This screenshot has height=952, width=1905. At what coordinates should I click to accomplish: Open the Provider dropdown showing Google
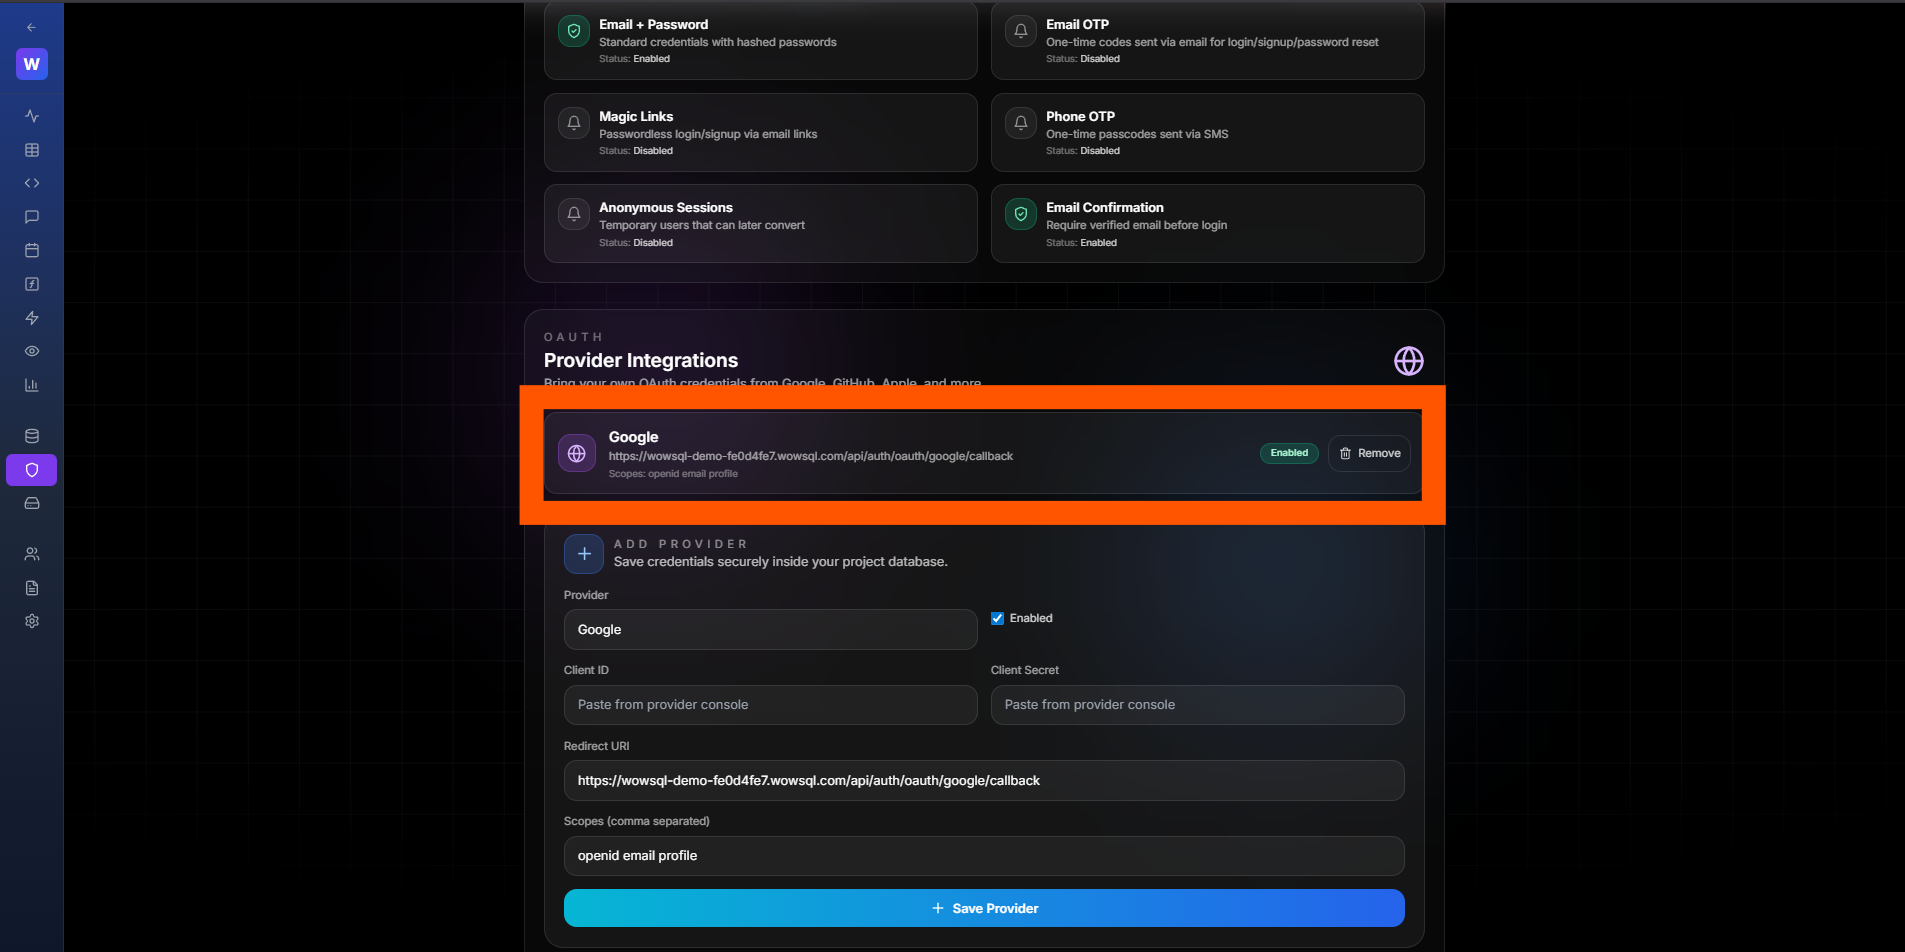(x=770, y=630)
